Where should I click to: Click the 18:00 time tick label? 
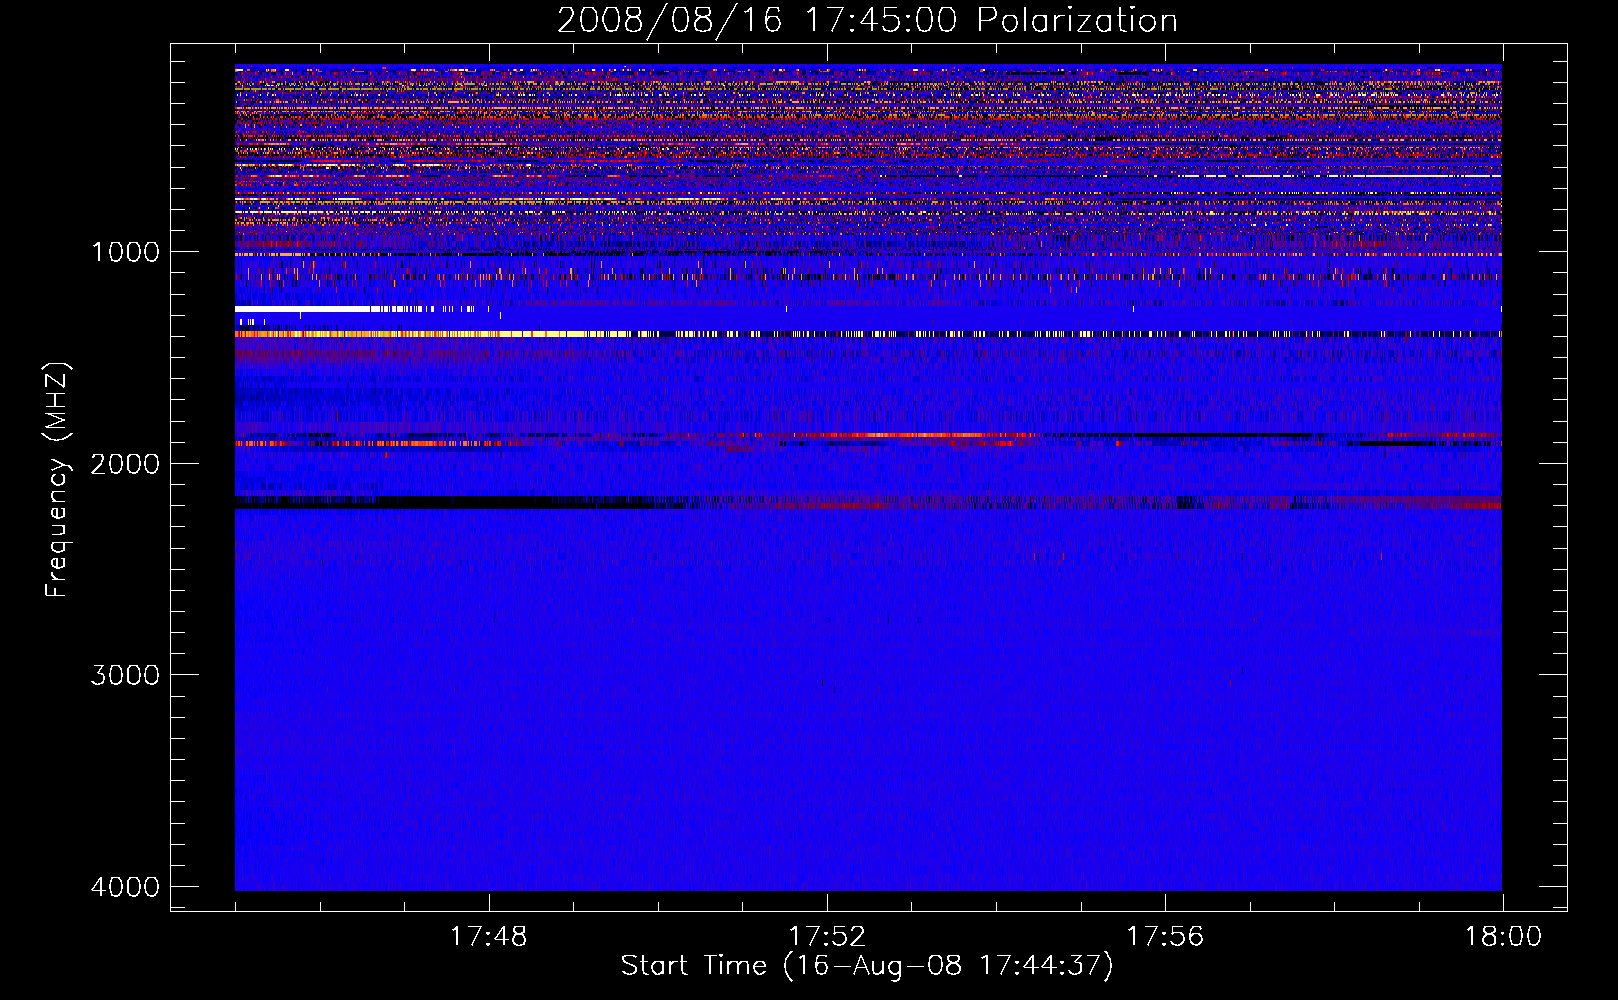pyautogui.click(x=1503, y=937)
